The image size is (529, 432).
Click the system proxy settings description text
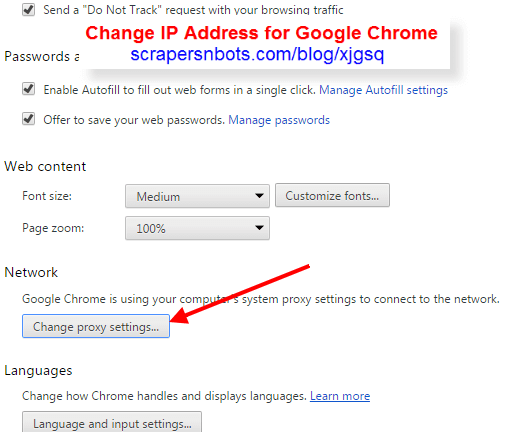[x=261, y=299]
